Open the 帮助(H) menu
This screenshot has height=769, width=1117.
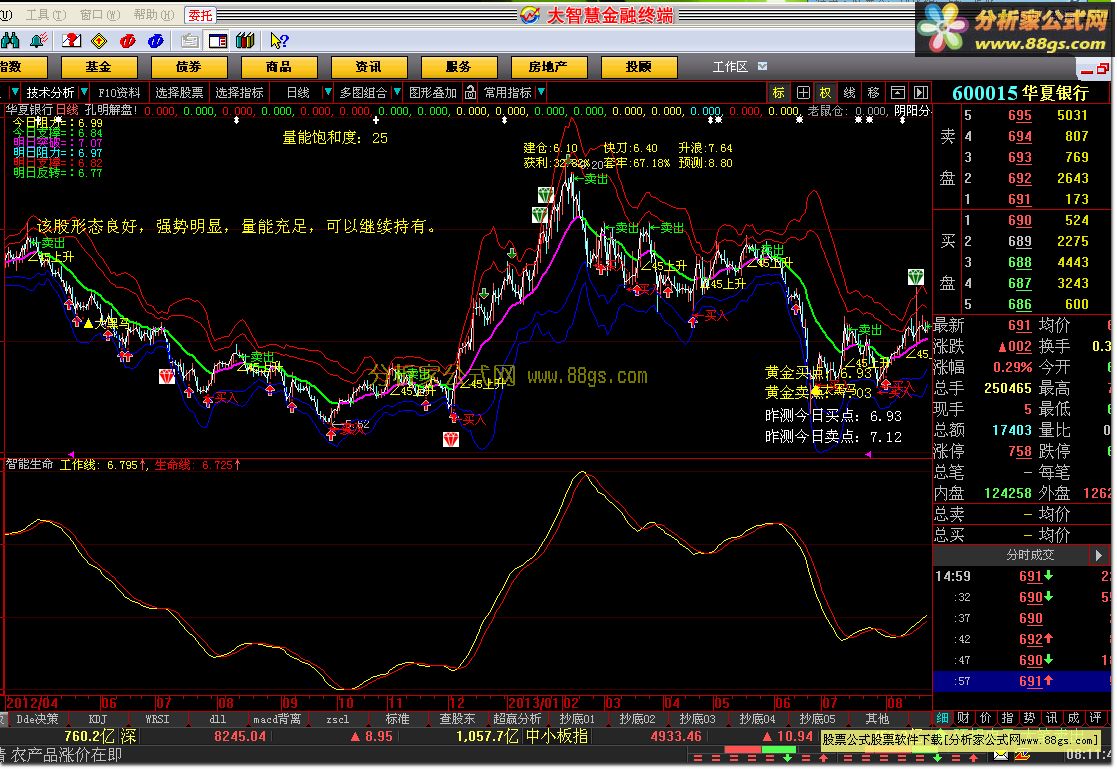pos(154,14)
